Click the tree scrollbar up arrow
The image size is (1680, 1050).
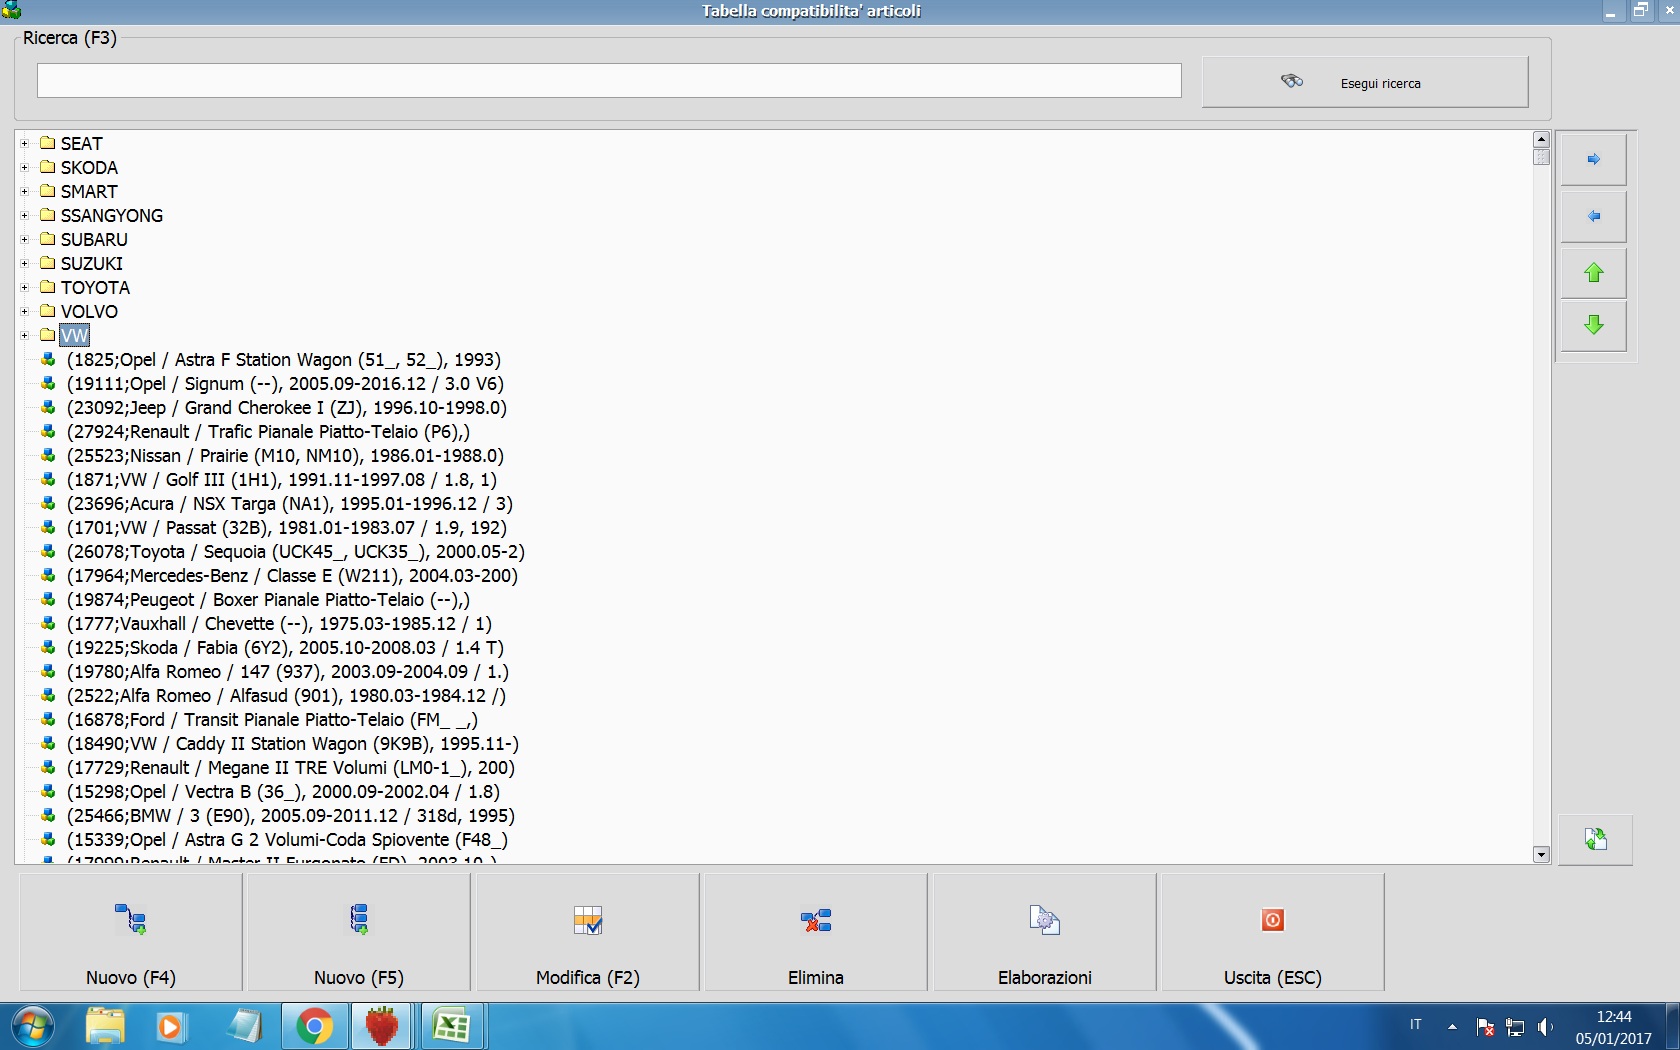tap(1541, 140)
